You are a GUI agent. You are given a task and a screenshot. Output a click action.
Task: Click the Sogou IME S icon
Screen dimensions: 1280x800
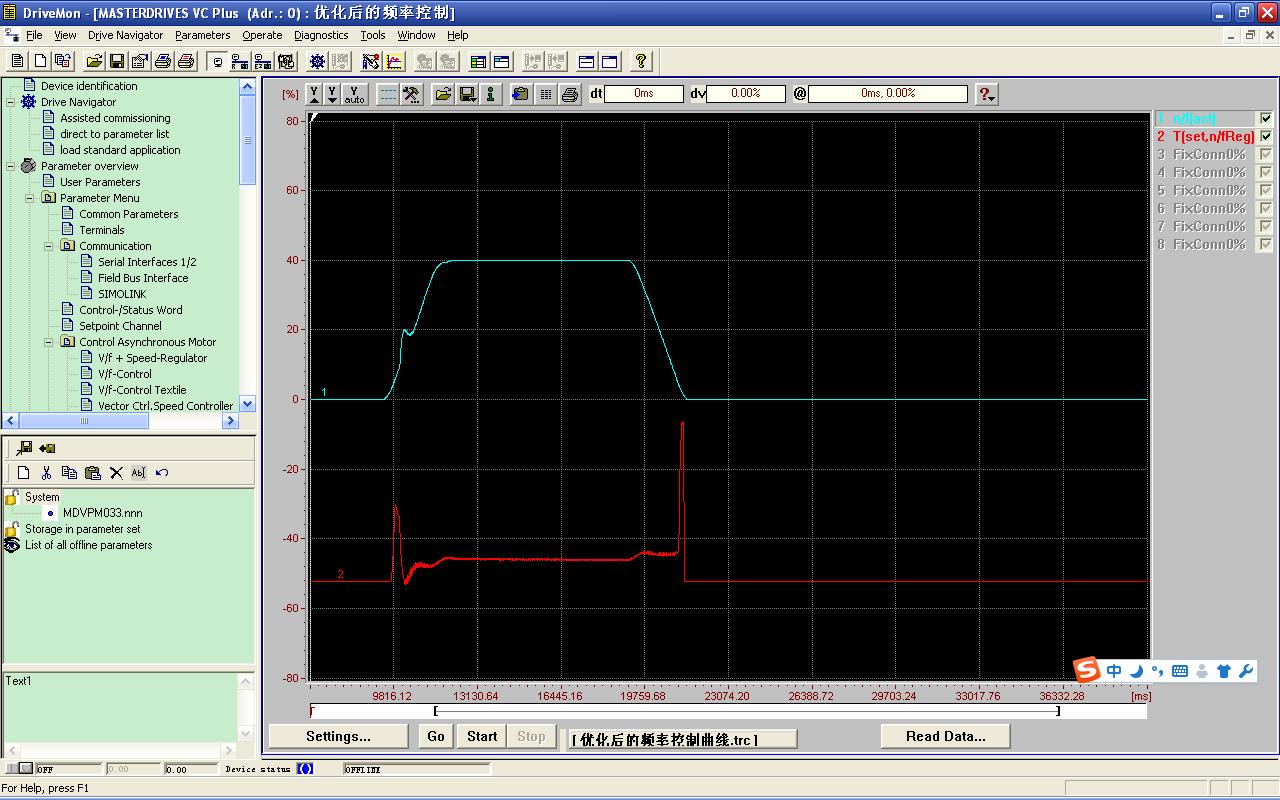[x=1087, y=669]
